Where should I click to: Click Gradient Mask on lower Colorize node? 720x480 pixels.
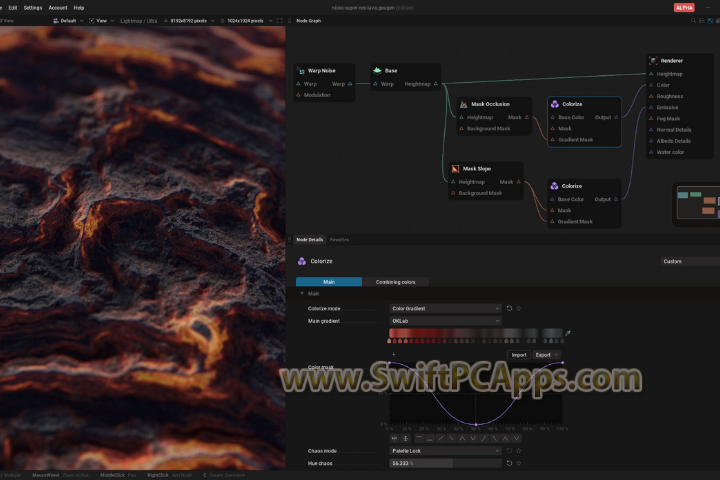[x=575, y=221]
